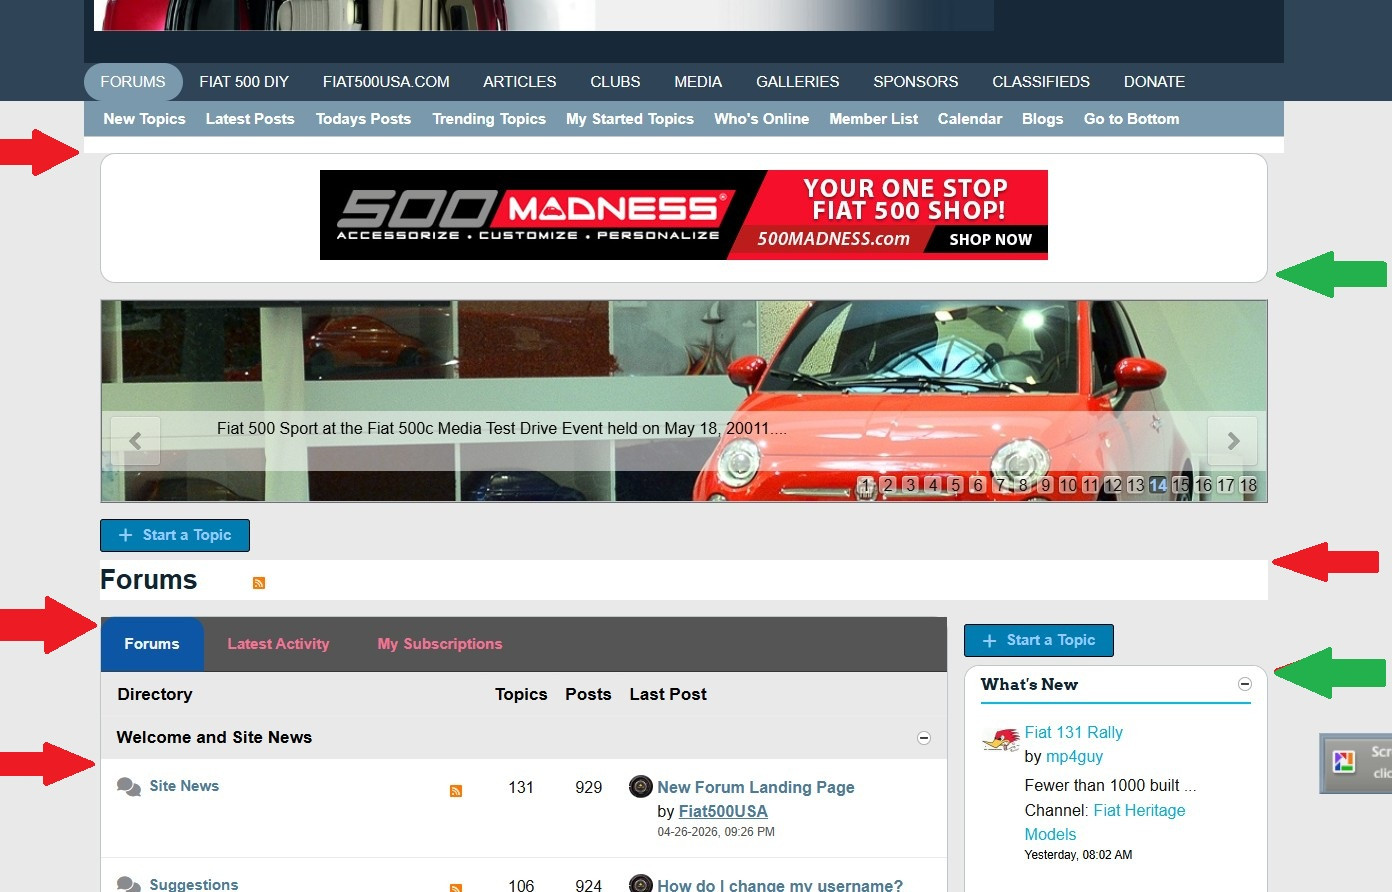The width and height of the screenshot is (1392, 892).
Task: Select the Forums tab in the directory
Action: point(152,644)
